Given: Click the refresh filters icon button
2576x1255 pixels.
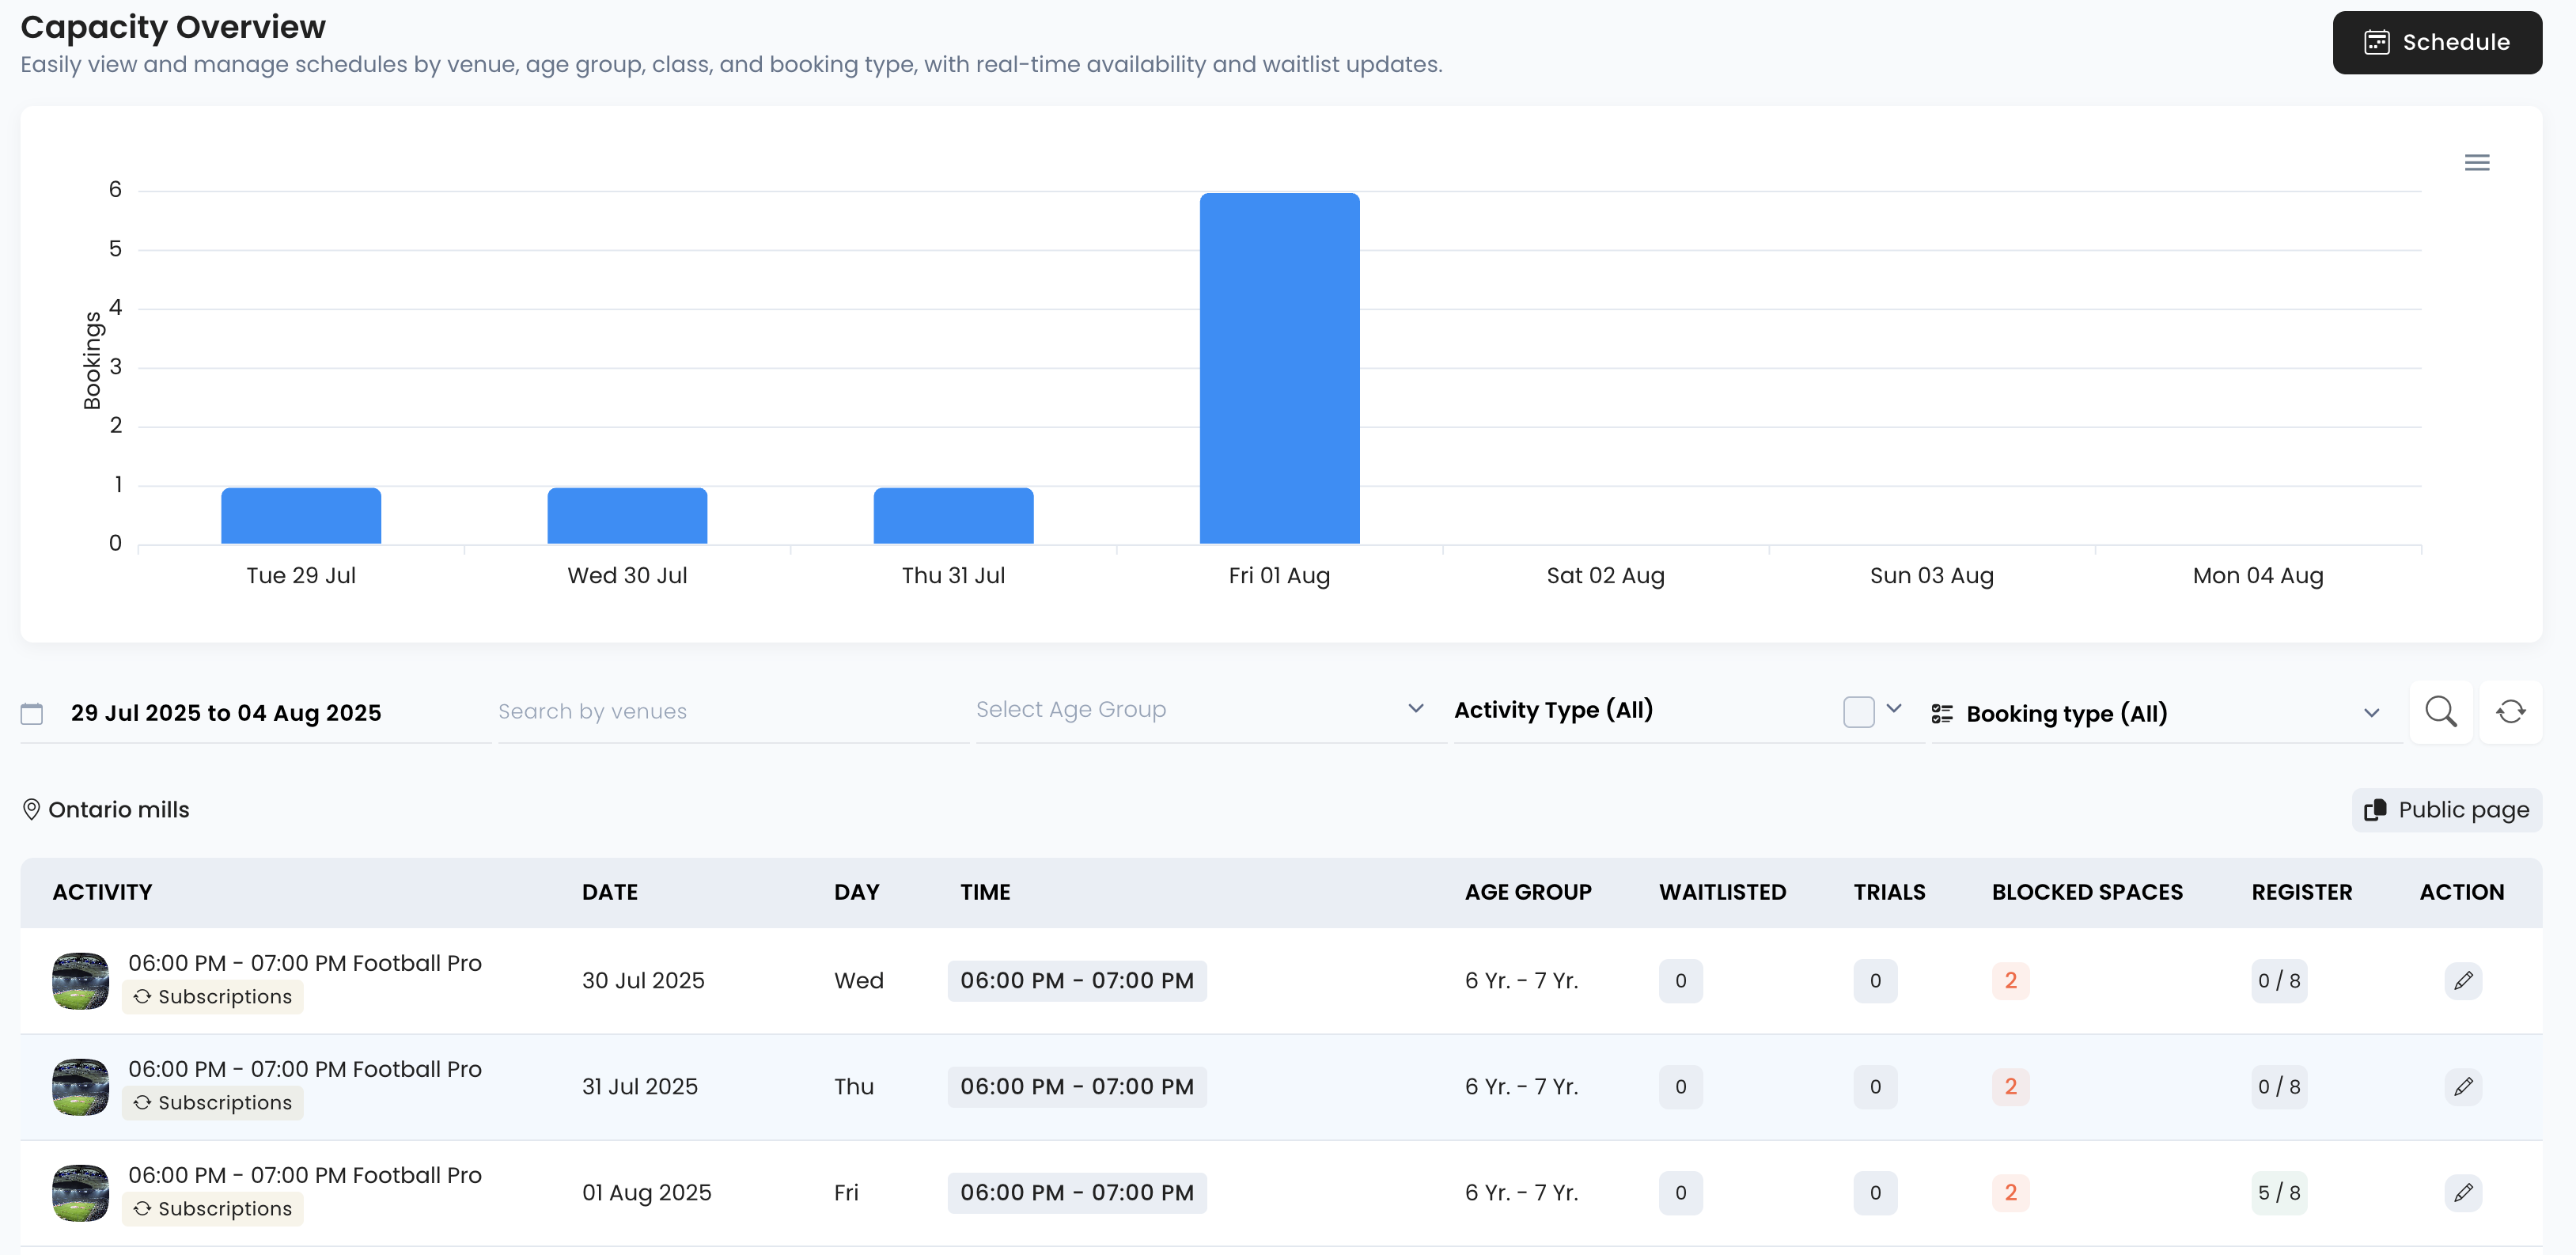Looking at the screenshot, I should coord(2510,712).
